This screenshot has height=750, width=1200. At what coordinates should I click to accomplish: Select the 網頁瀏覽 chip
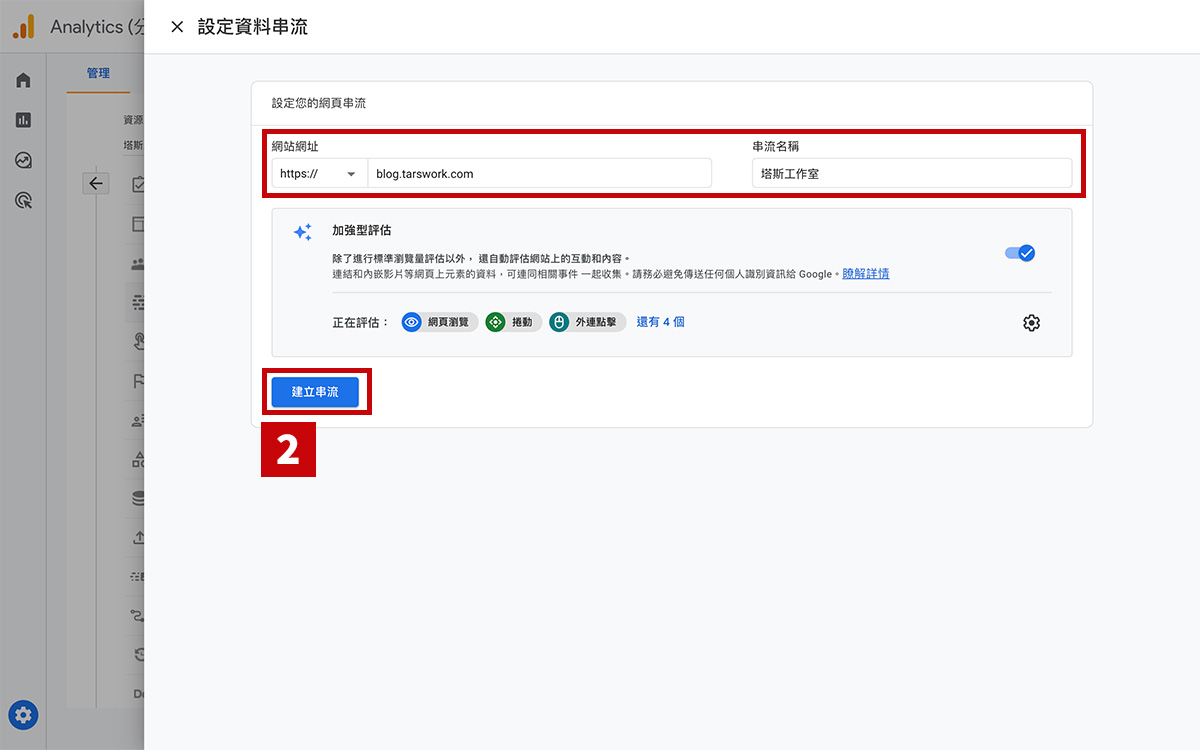pyautogui.click(x=439, y=322)
